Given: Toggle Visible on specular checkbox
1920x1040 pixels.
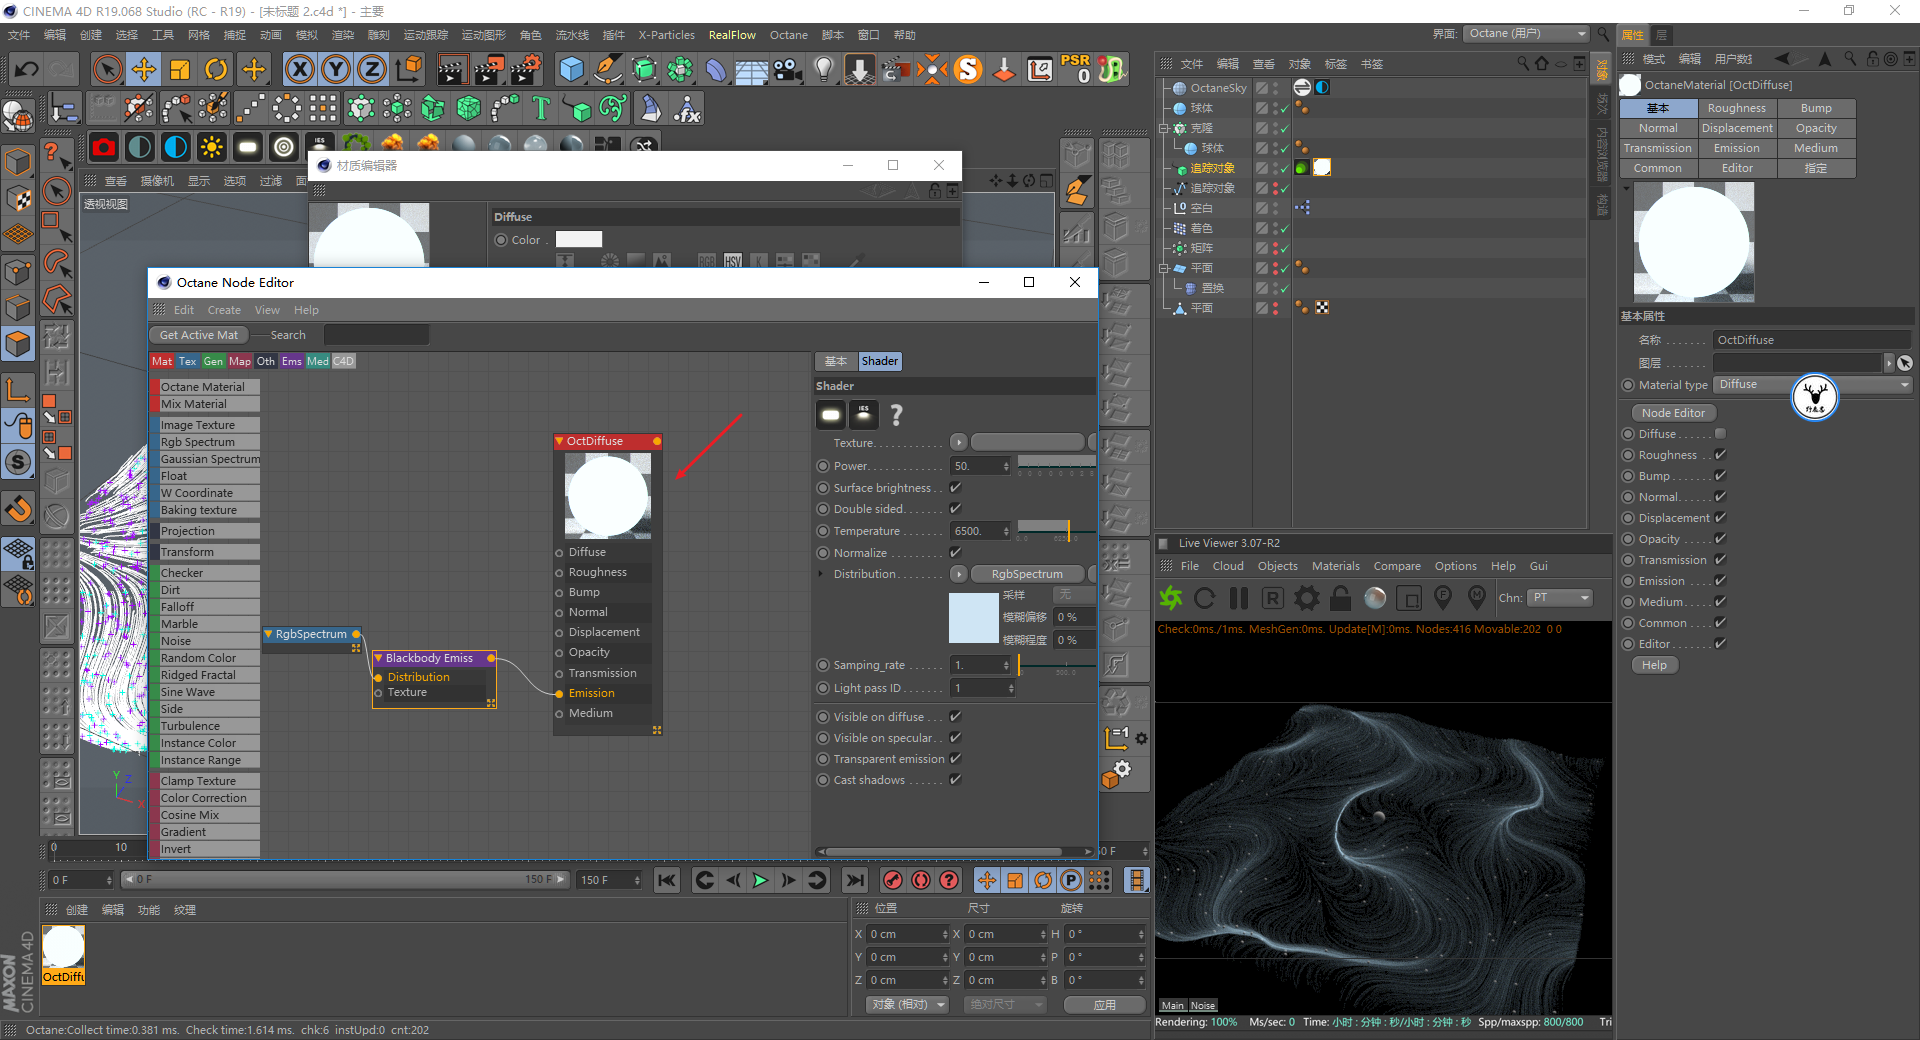Looking at the screenshot, I should (955, 738).
